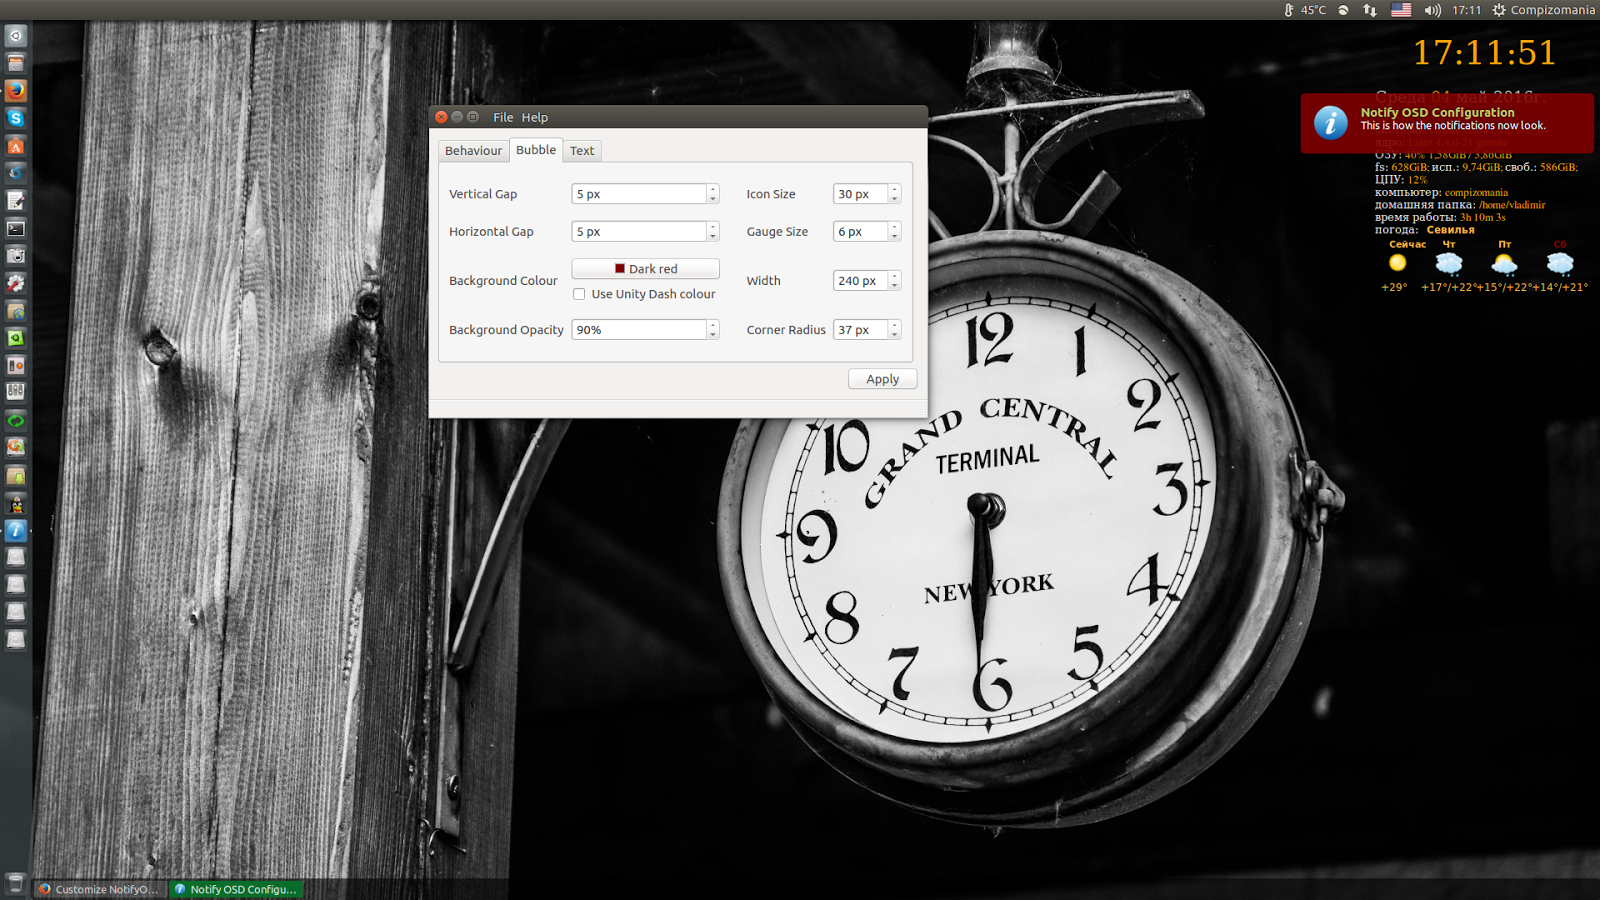This screenshot has width=1600, height=900.
Task: Decrease Gauge Size with down arrow
Action: [895, 236]
